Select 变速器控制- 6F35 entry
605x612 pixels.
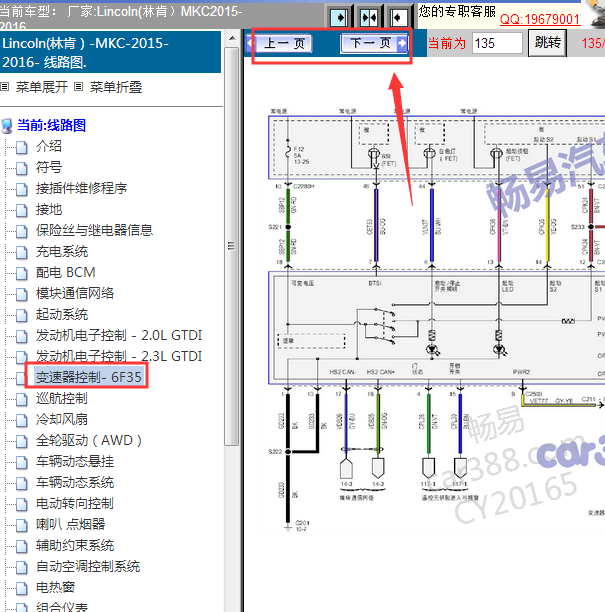click(88, 377)
